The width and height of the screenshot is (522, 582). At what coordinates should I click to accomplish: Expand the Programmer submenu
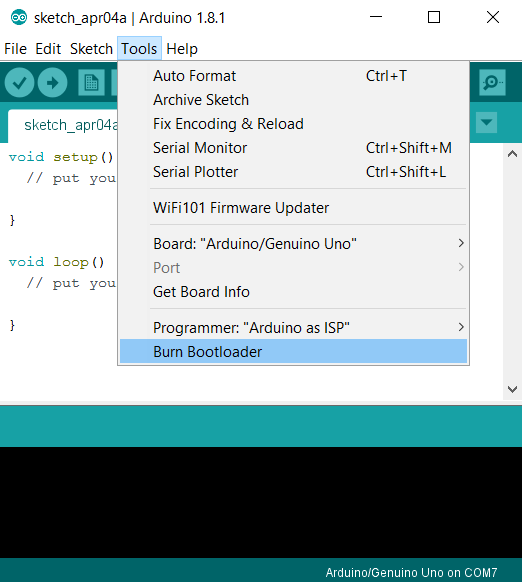pos(293,328)
